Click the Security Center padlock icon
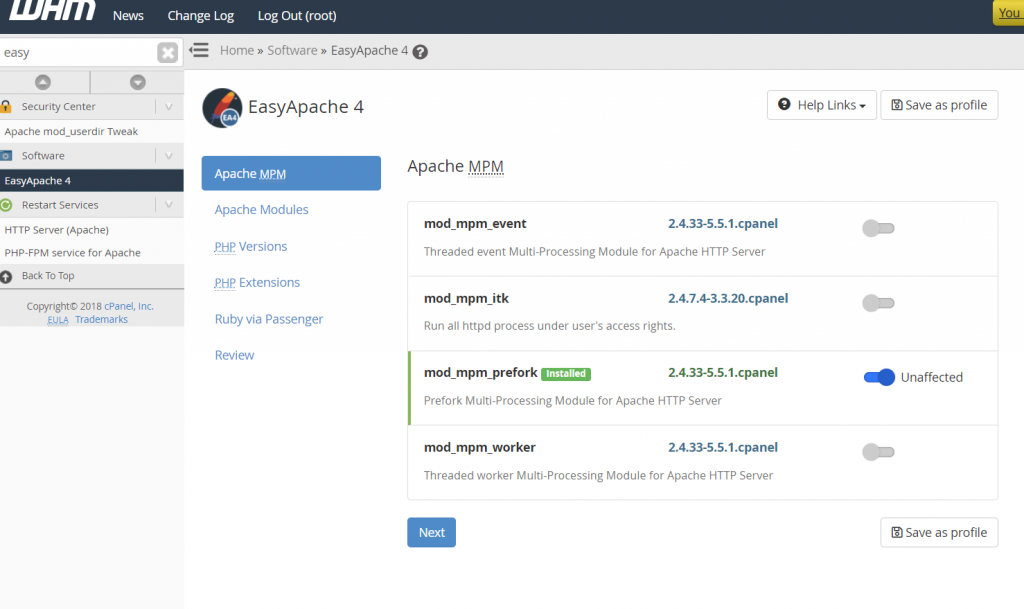 pos(7,106)
